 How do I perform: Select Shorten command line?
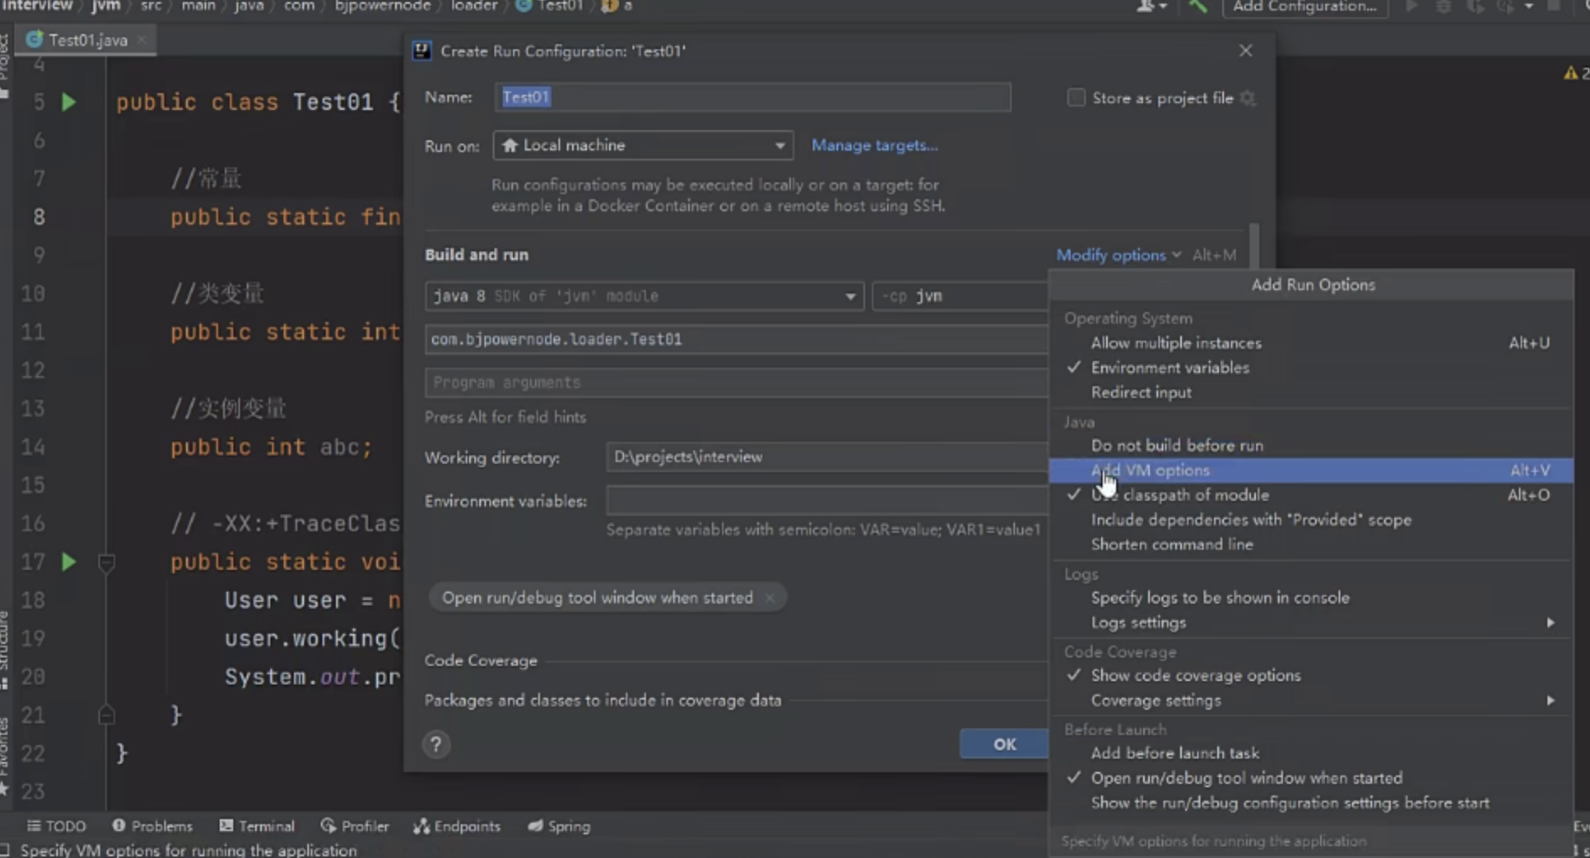click(1311, 545)
